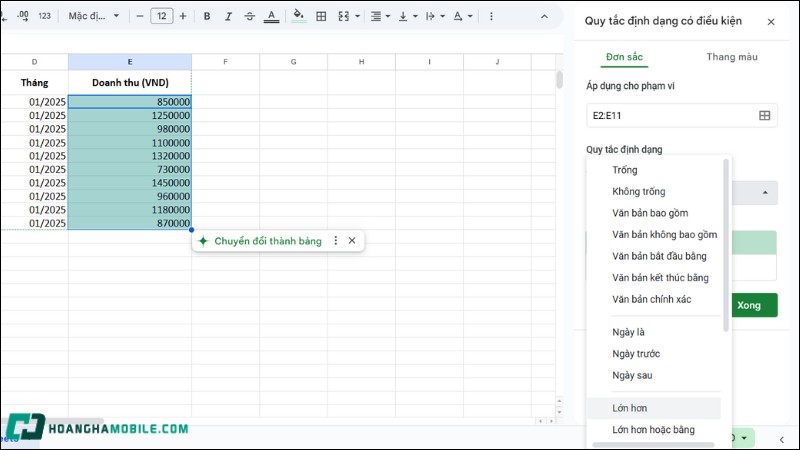The image size is (800, 450).
Task: Toggle strikethrough formatting
Action: [249, 16]
